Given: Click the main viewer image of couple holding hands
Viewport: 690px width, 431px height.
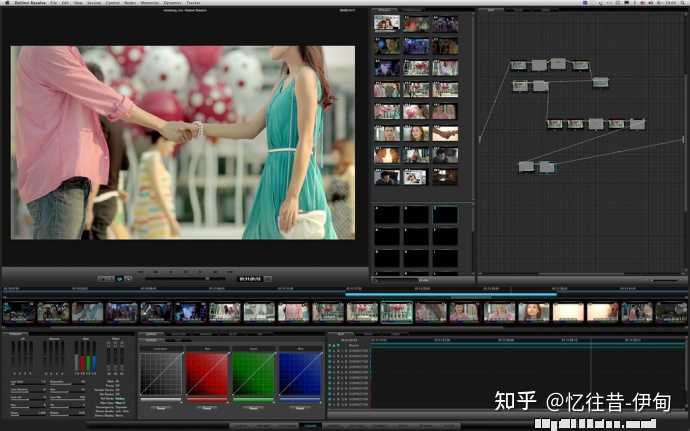Looking at the screenshot, I should click(x=183, y=143).
